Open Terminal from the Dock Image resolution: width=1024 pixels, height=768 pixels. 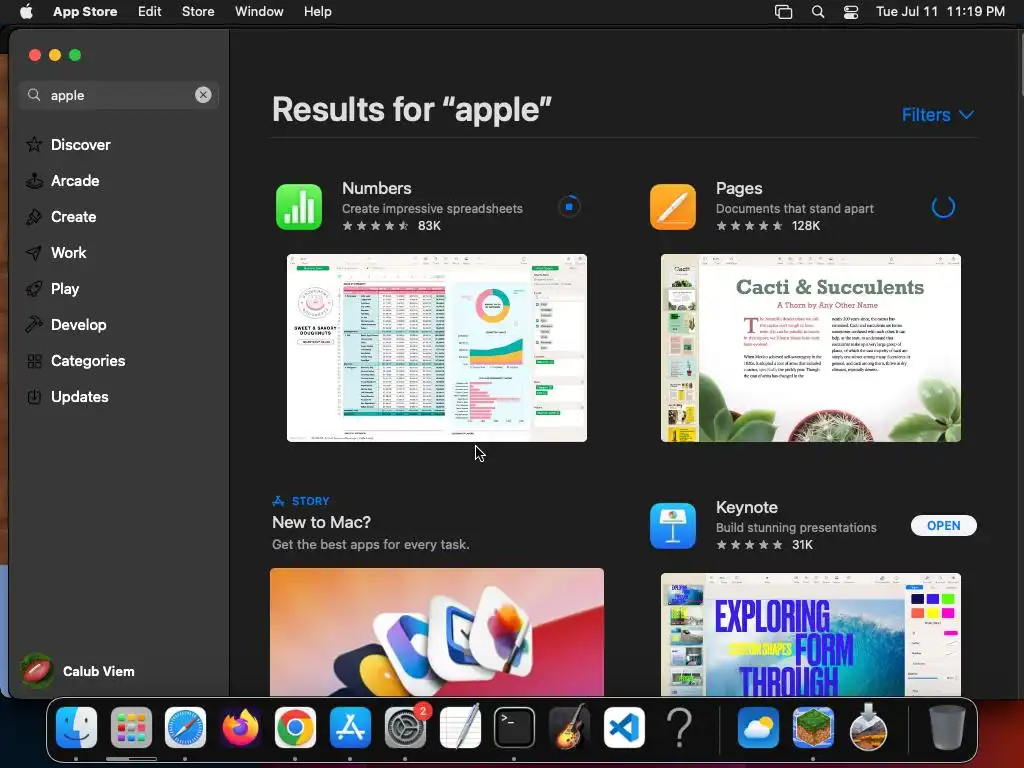(x=514, y=727)
